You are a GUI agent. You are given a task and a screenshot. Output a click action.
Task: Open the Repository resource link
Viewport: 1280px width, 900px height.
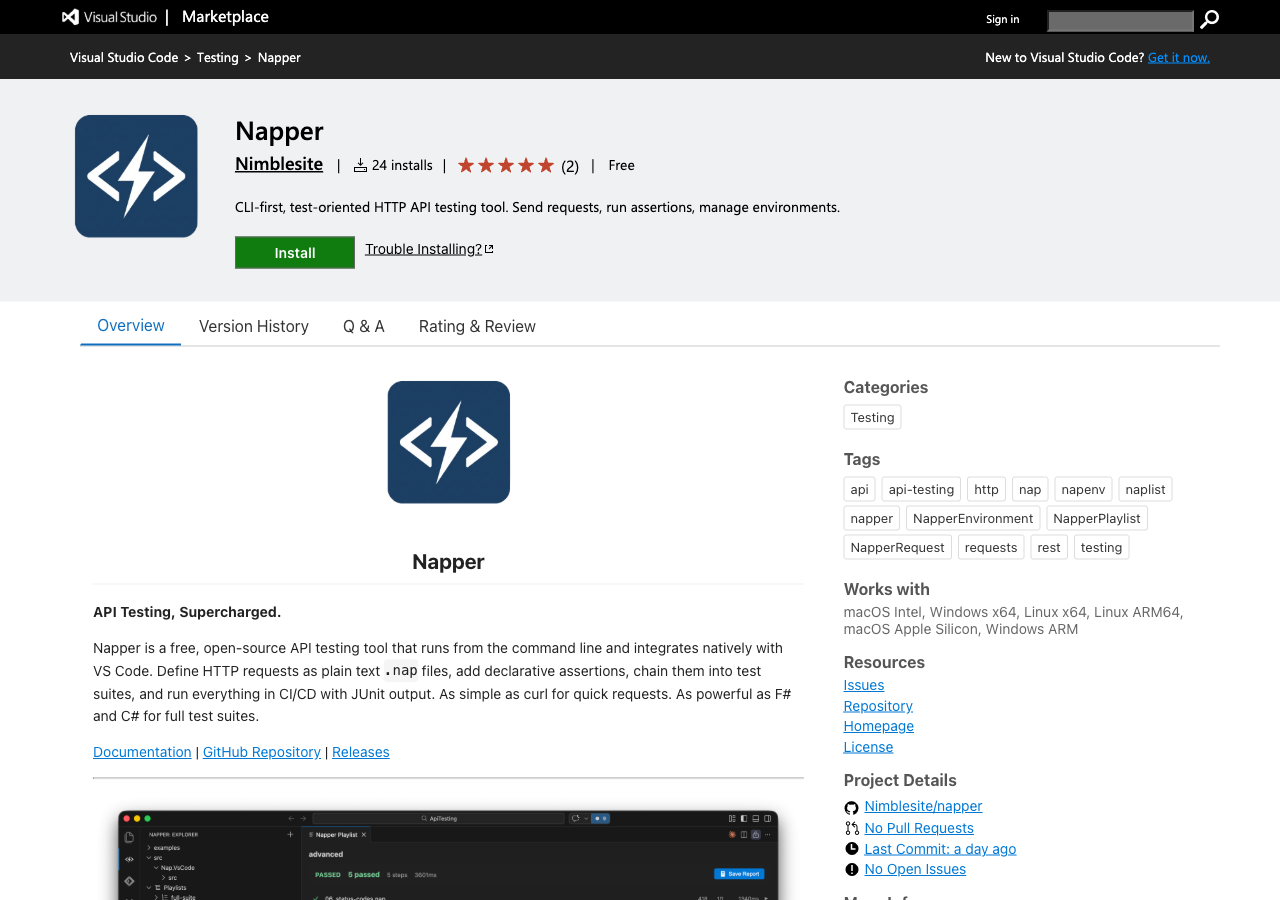878,706
